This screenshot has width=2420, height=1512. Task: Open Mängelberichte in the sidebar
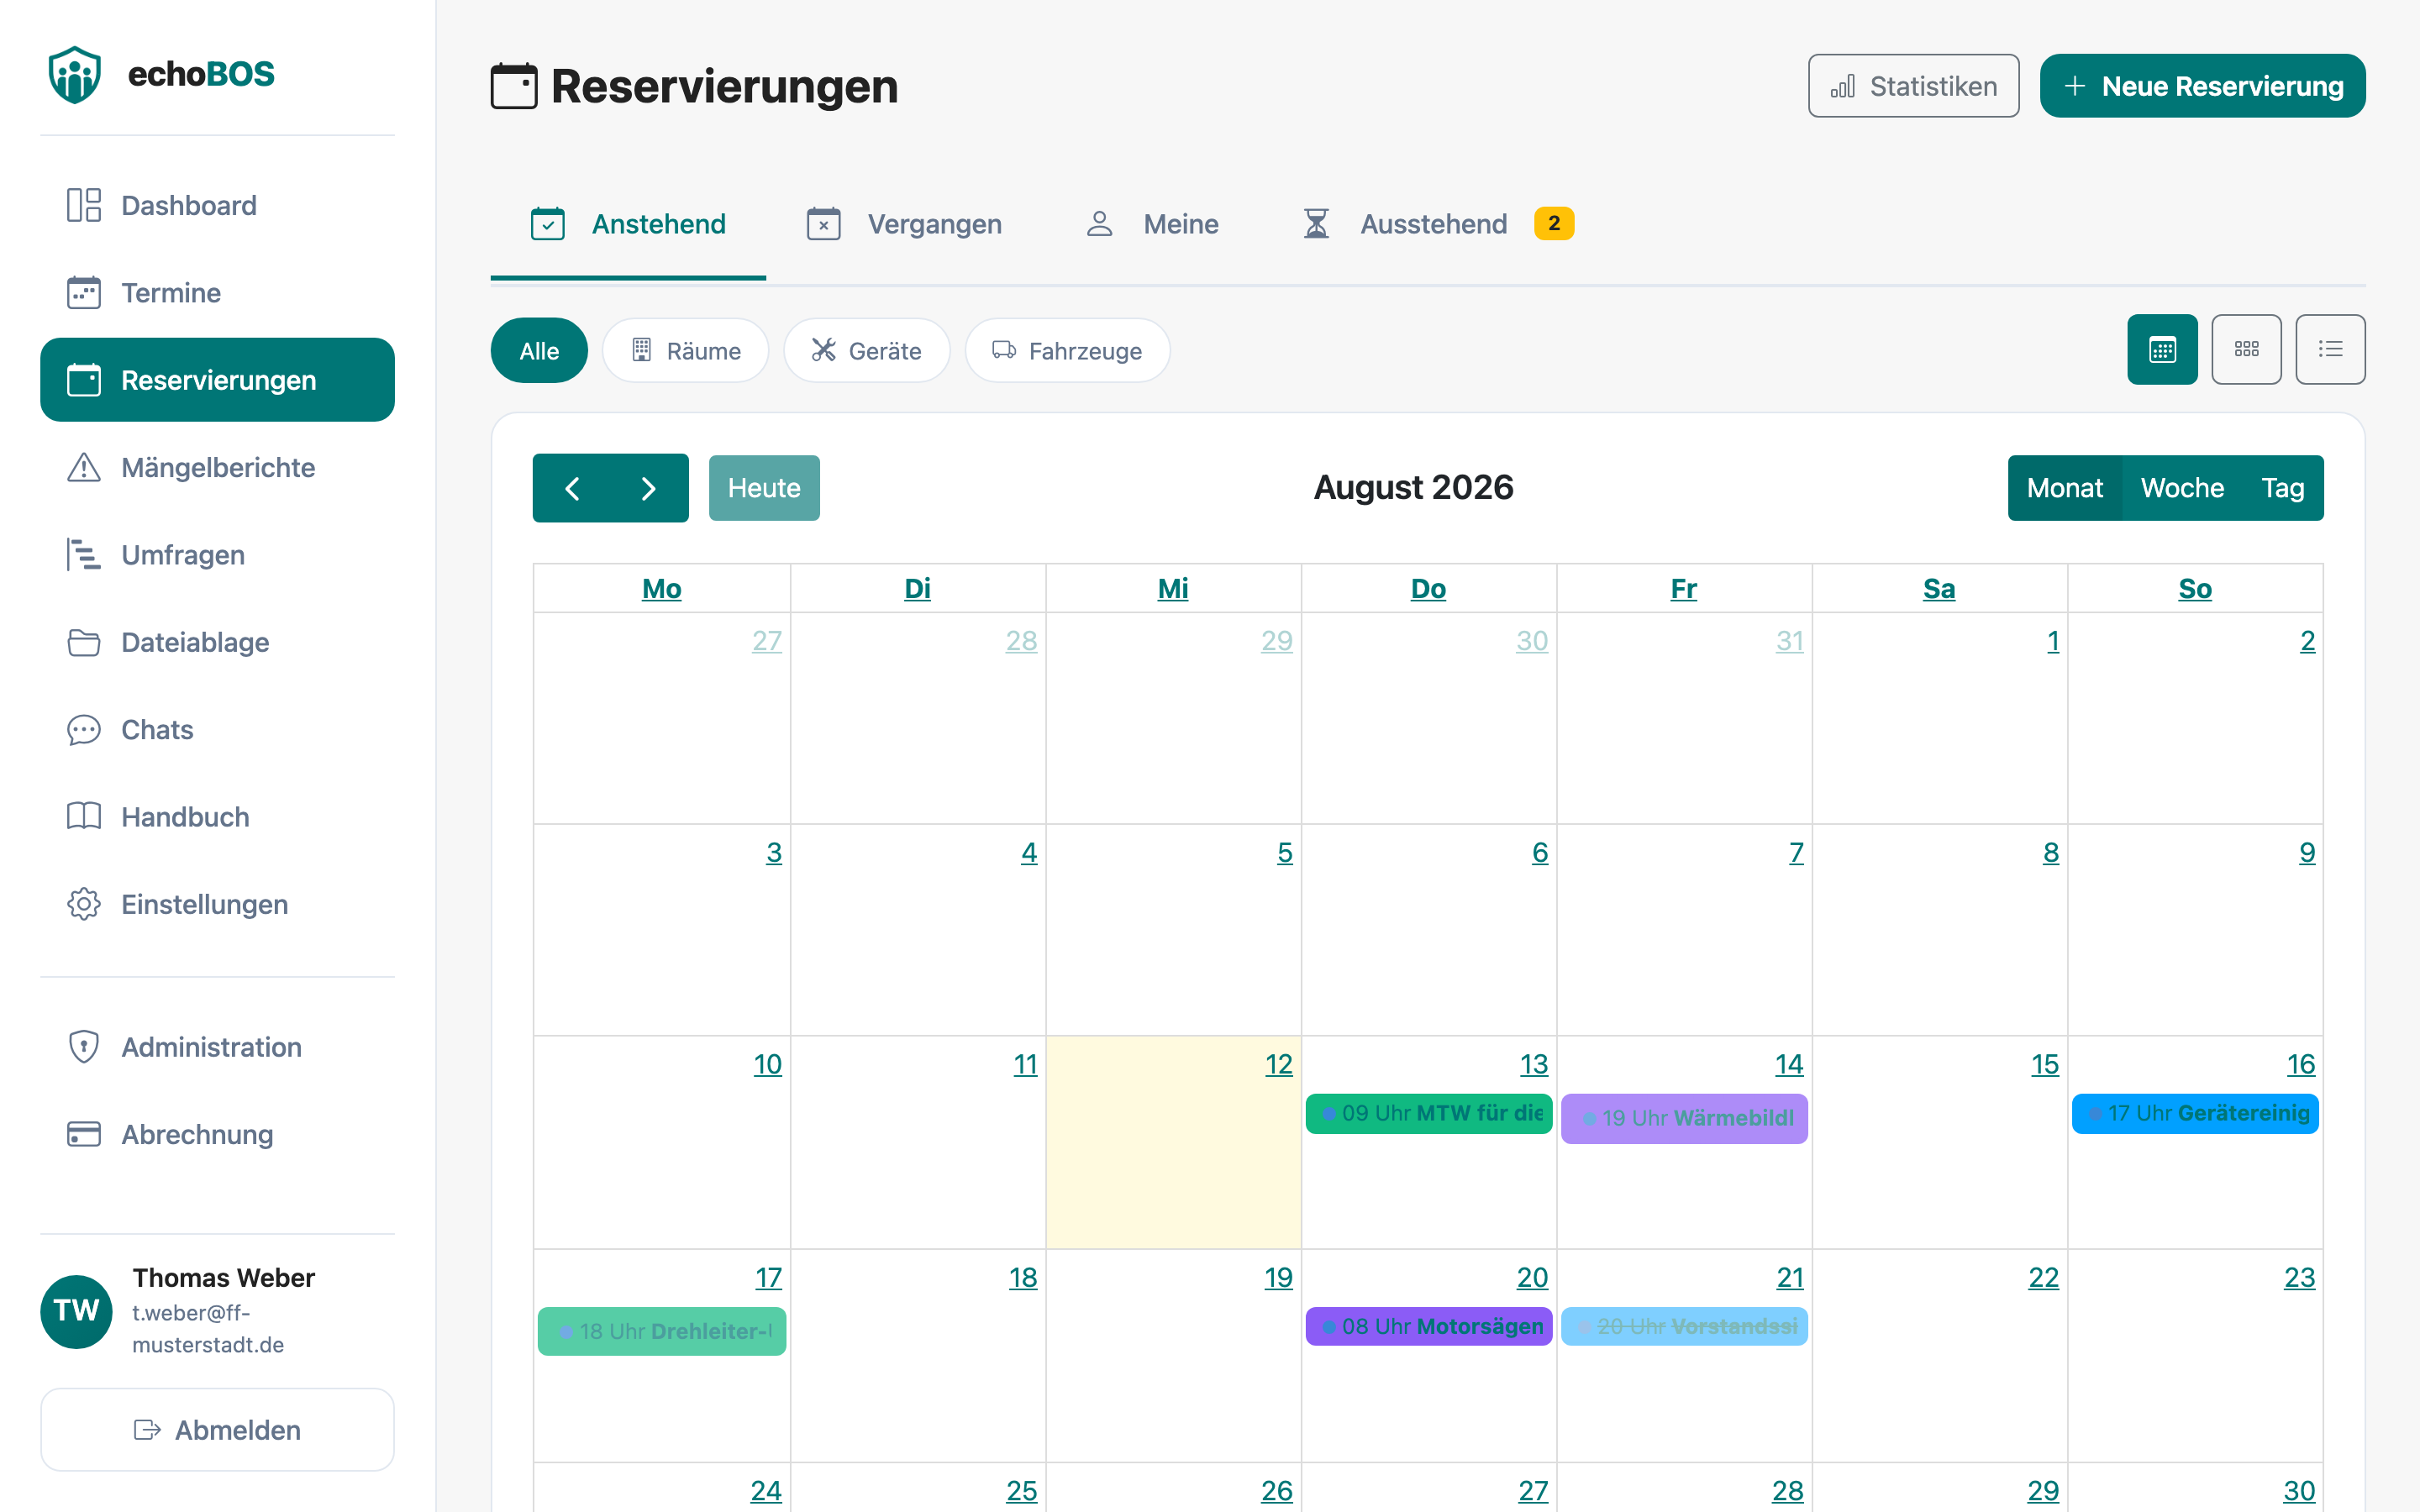(217, 467)
